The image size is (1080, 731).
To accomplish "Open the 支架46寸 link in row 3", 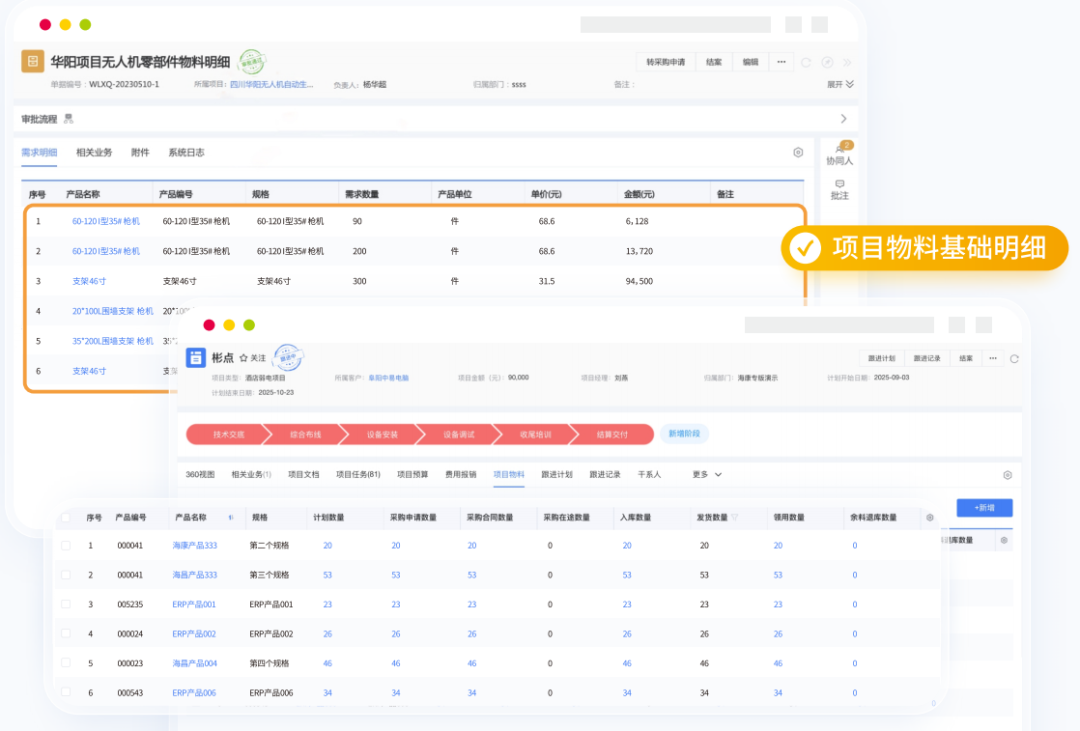I will [x=89, y=281].
